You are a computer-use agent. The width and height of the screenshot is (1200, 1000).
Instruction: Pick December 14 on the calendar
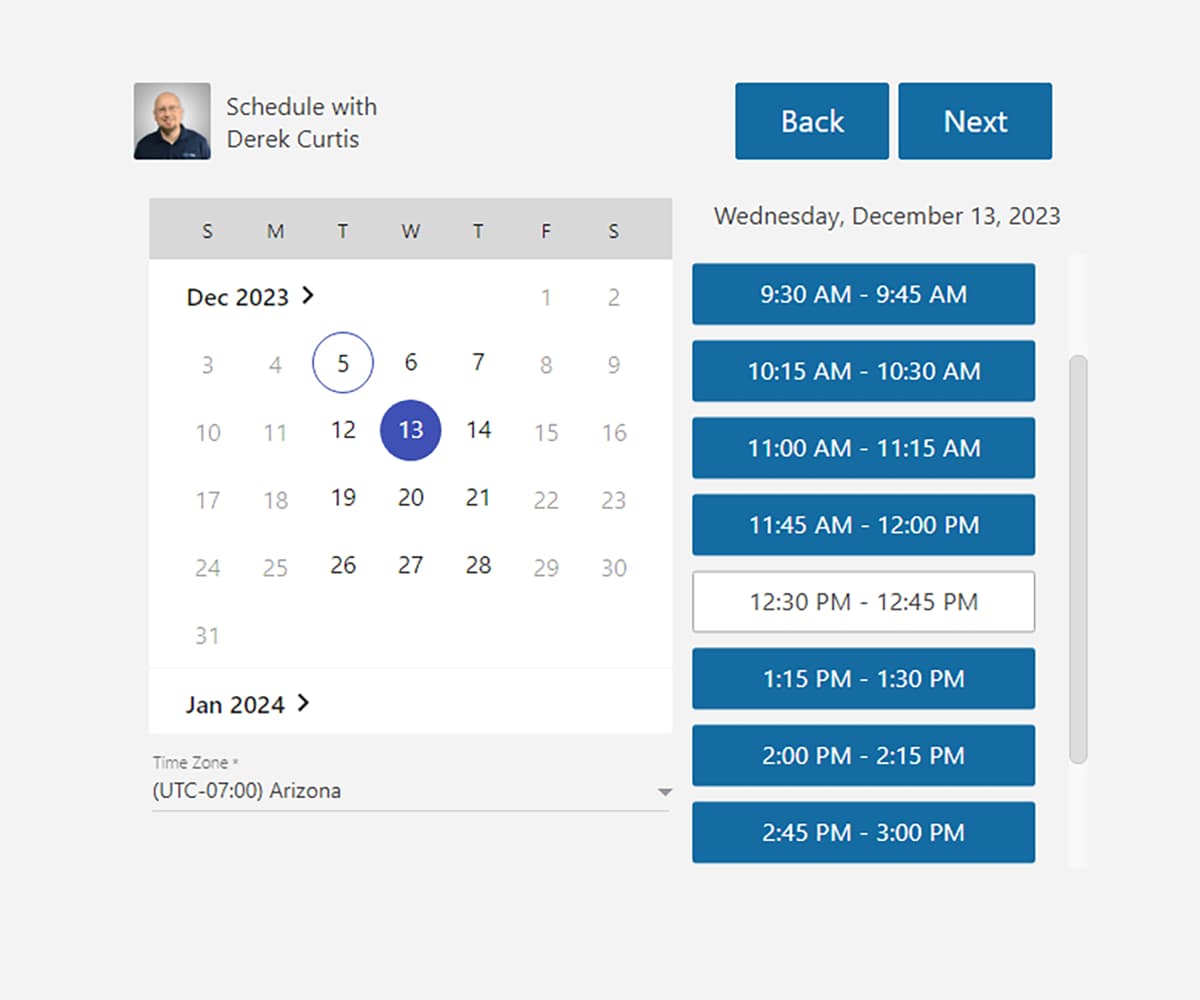point(479,430)
